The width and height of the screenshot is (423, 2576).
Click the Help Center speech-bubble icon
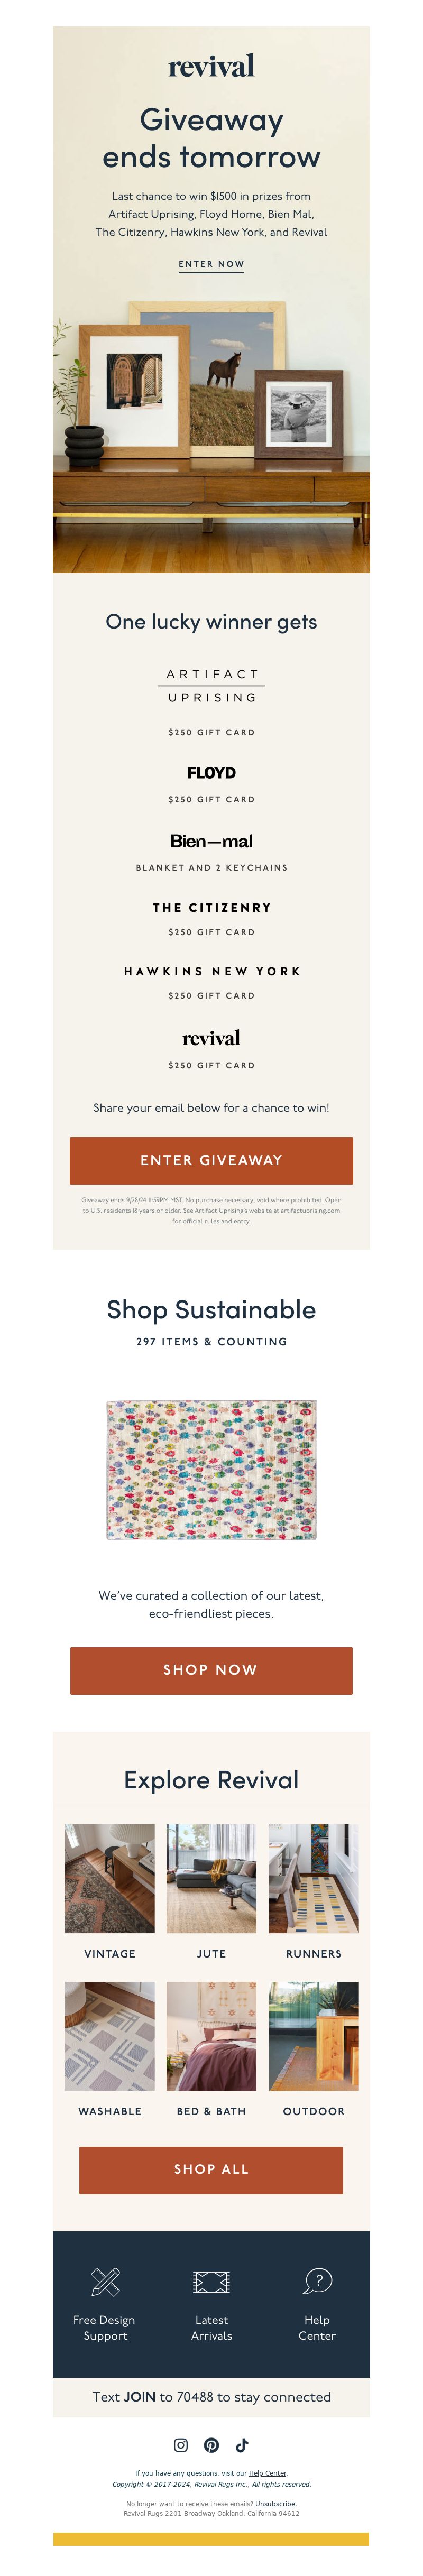tap(317, 2281)
